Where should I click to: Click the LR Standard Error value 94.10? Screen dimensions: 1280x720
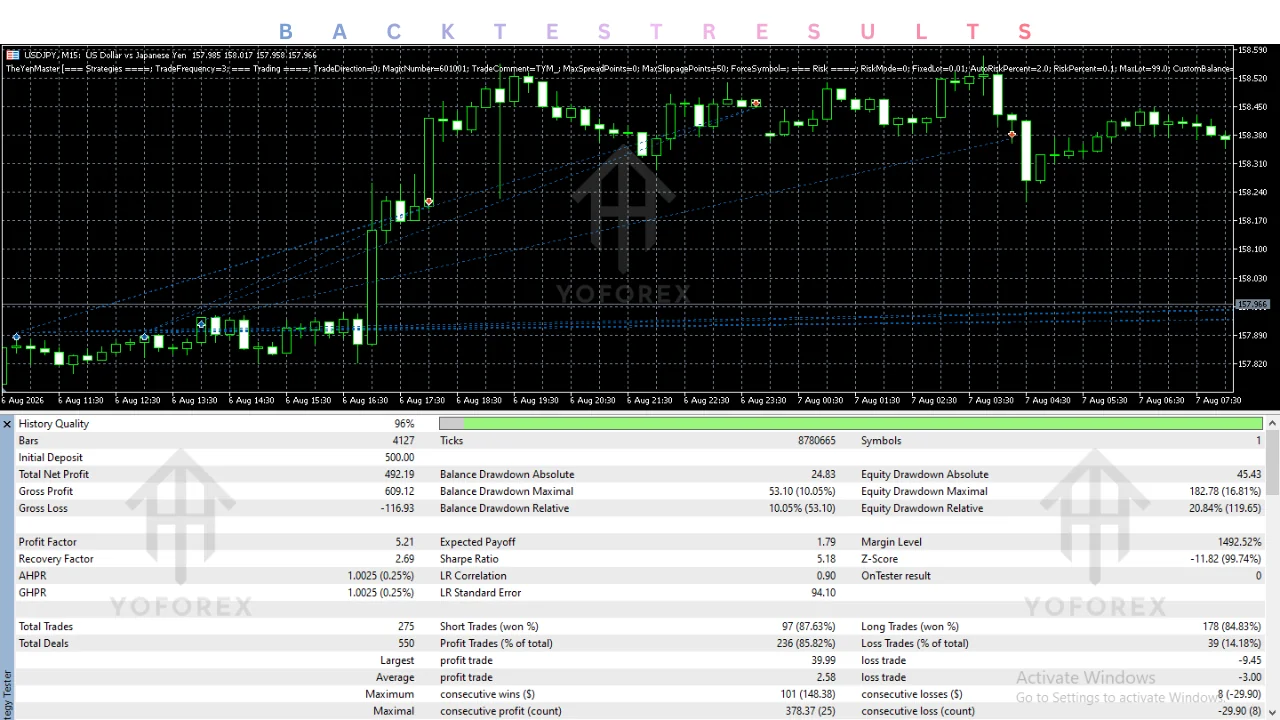click(823, 593)
